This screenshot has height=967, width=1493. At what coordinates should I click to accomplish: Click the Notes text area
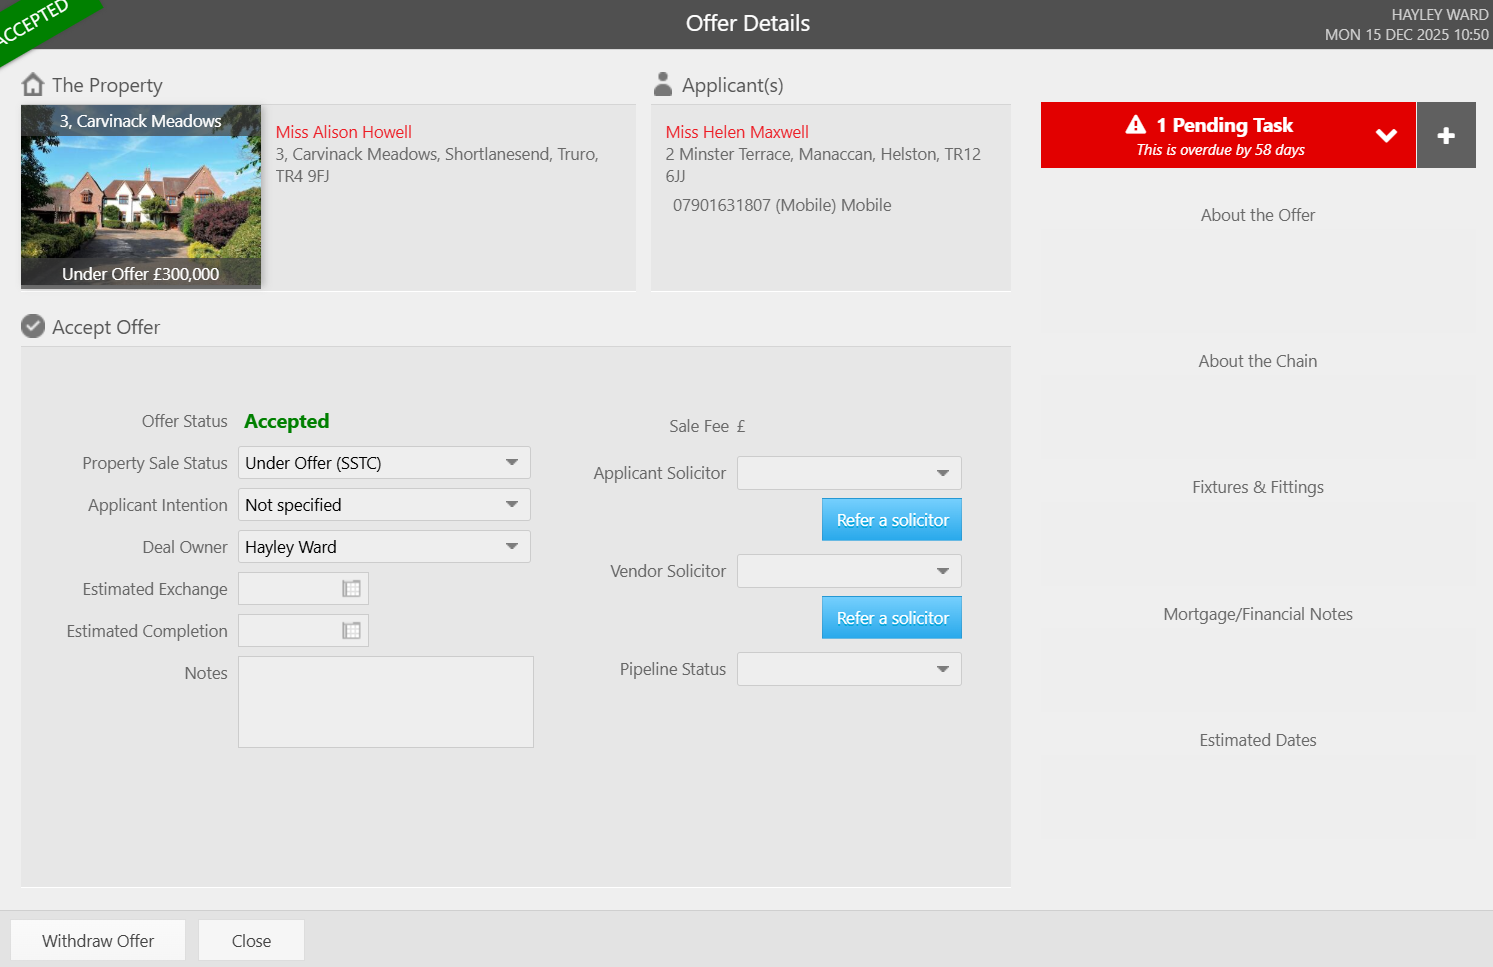[x=386, y=702]
